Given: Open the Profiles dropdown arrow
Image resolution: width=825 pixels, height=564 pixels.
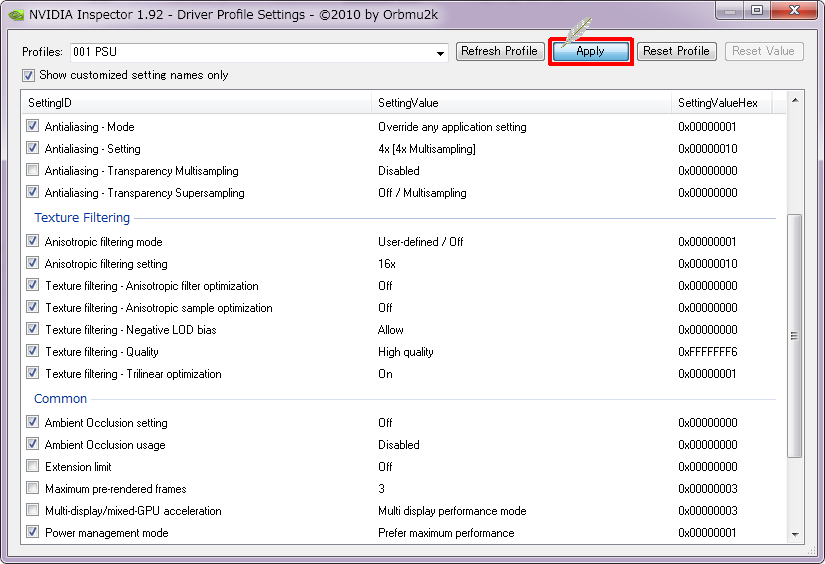Looking at the screenshot, I should click(440, 53).
